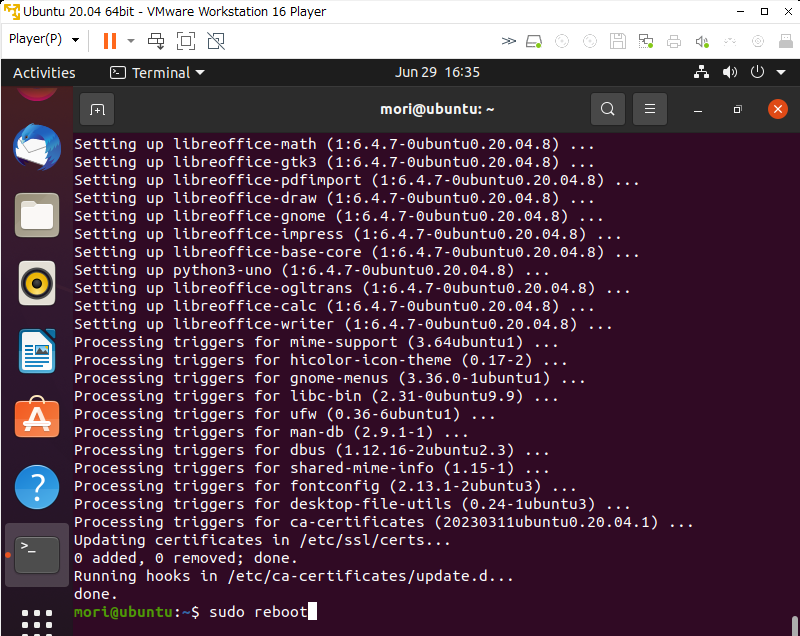This screenshot has width=800, height=636.
Task: Click '0 added, 0 removed; done.' line
Action: click(x=186, y=558)
